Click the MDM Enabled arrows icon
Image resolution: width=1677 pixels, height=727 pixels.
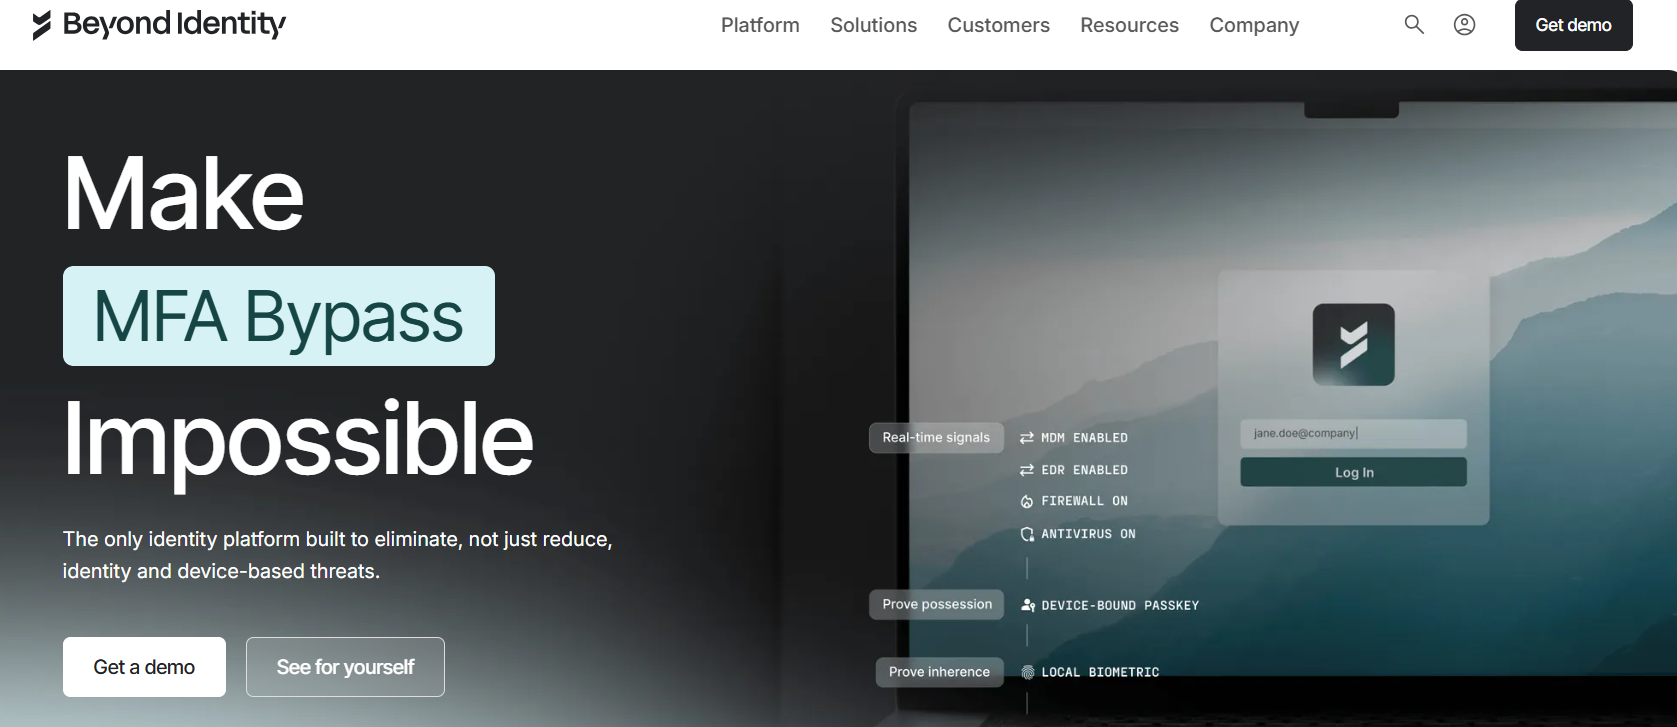coord(1026,438)
